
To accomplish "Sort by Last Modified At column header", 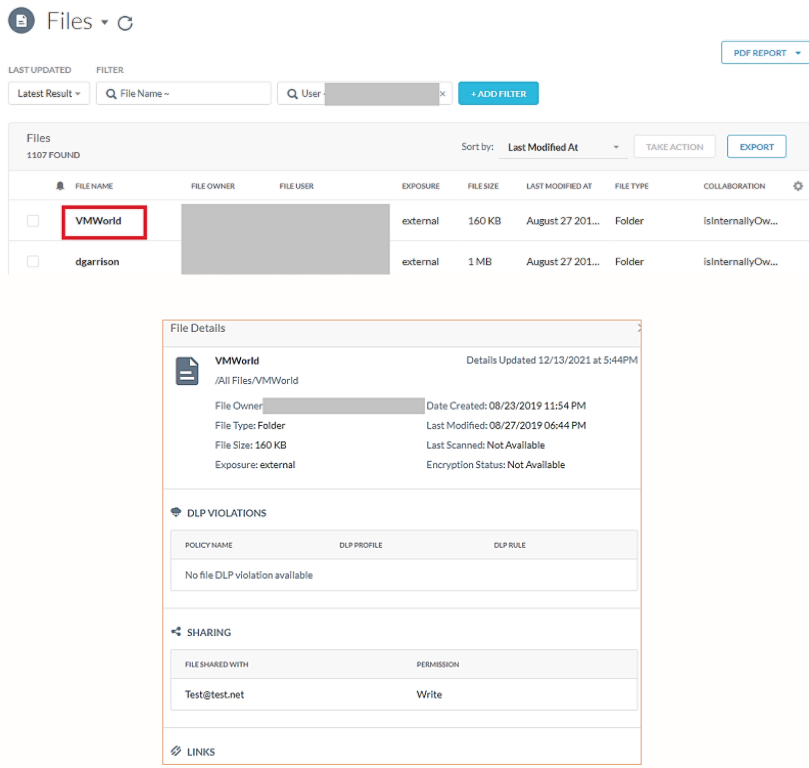I will click(x=559, y=186).
